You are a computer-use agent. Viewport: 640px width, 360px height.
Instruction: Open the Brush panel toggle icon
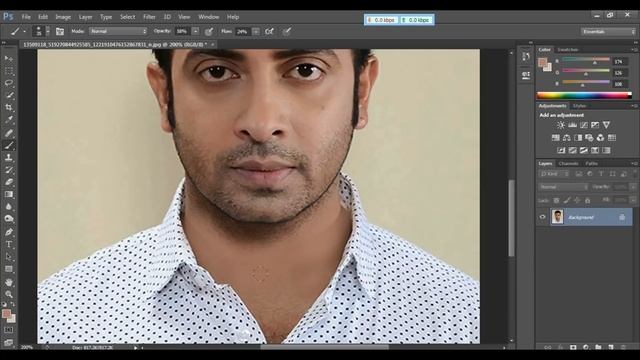pyautogui.click(x=60, y=31)
